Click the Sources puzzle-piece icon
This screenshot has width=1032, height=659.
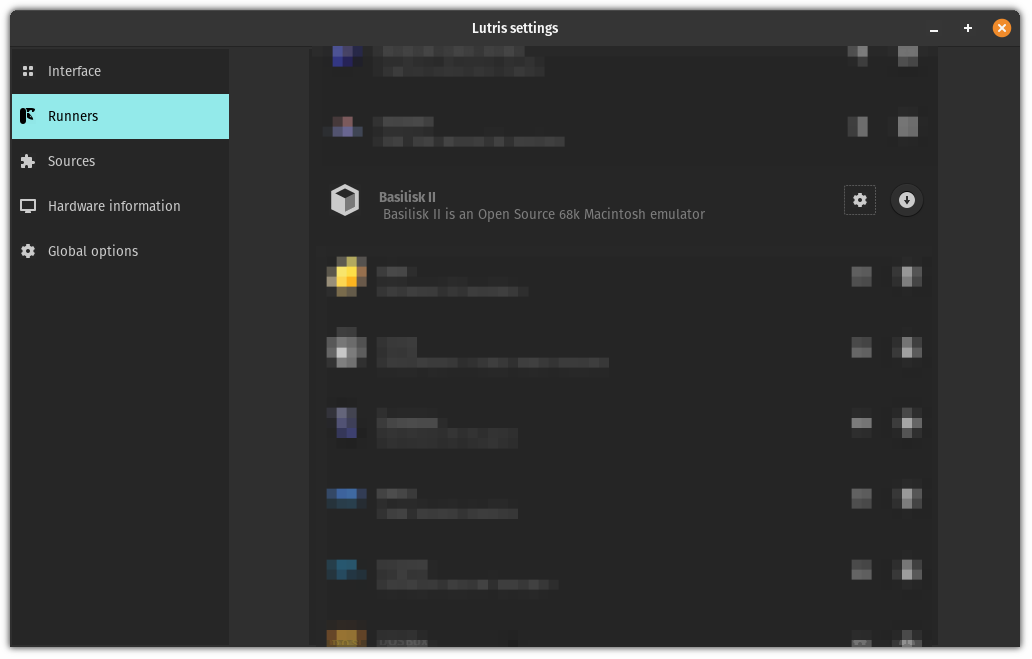point(28,161)
